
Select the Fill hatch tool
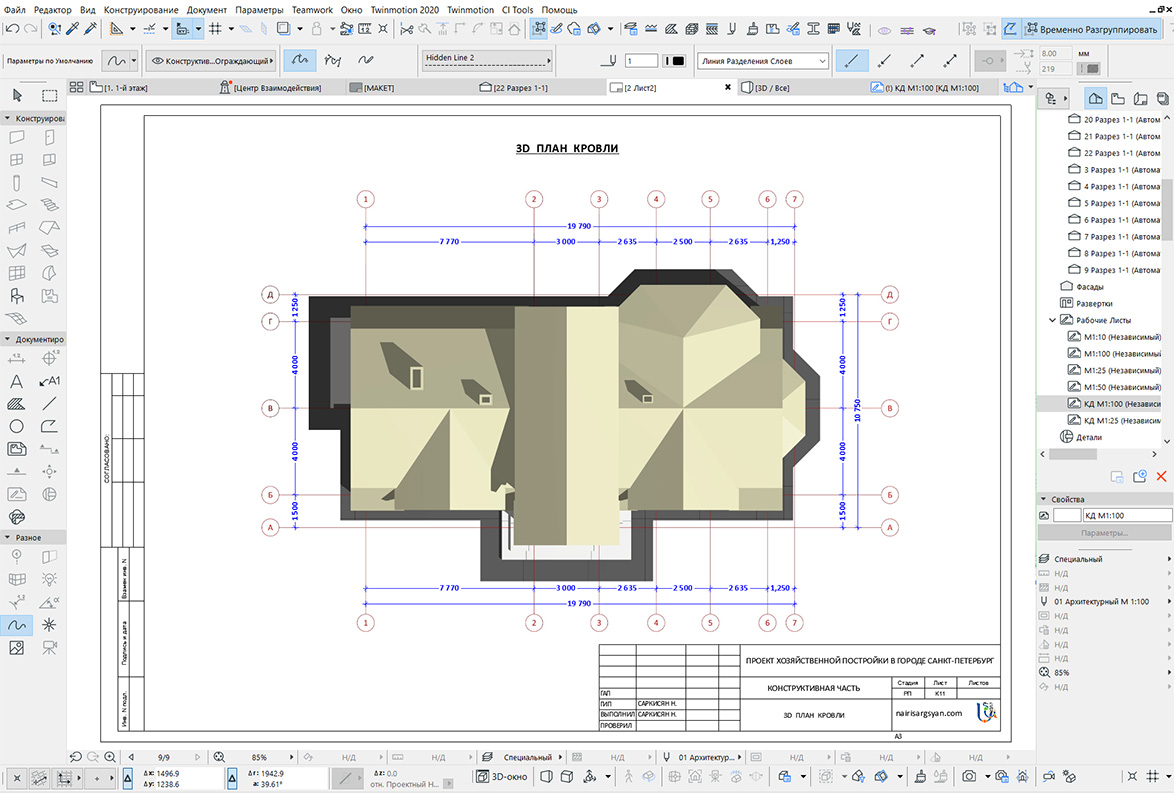[16, 404]
